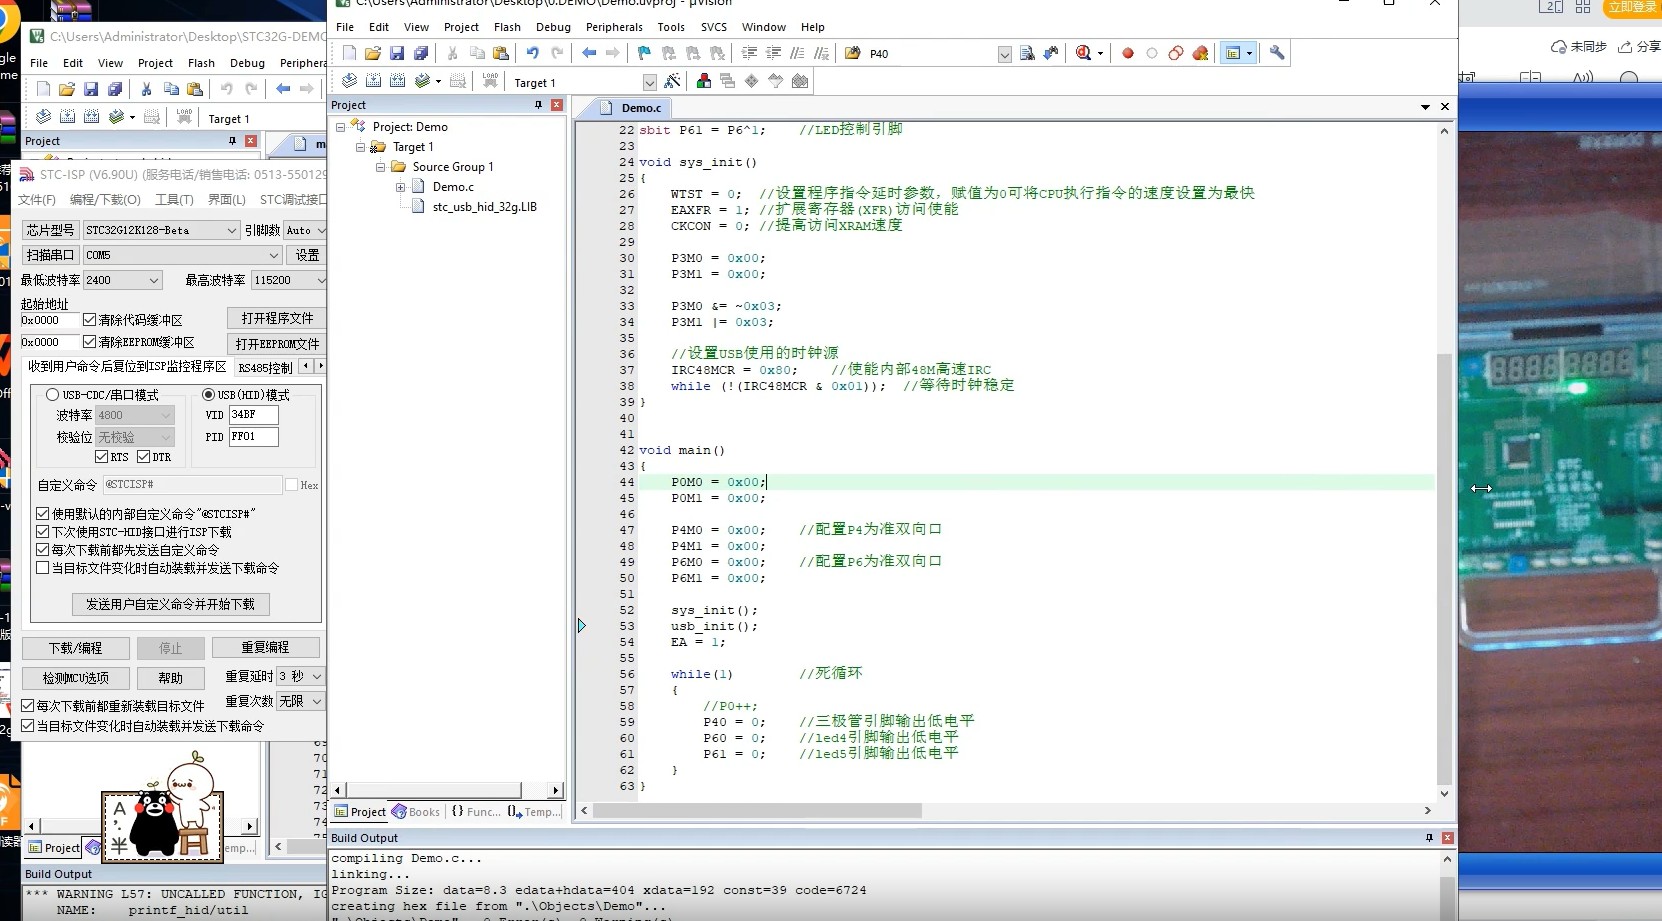The width and height of the screenshot is (1662, 921).
Task: Indent selected lines in front µVision
Action: pos(749,53)
